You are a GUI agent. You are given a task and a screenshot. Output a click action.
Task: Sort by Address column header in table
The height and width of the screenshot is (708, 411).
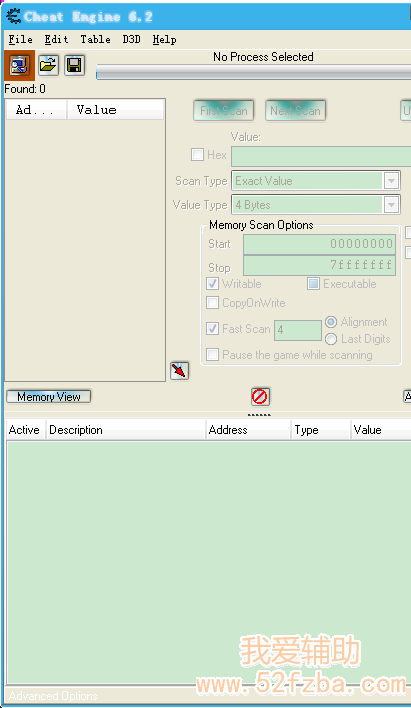(248, 430)
